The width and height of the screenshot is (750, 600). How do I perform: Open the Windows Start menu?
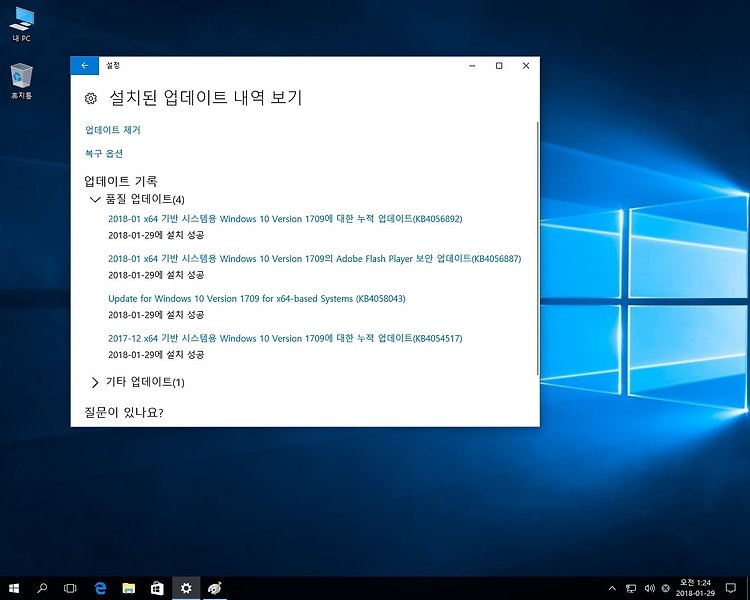click(14, 588)
